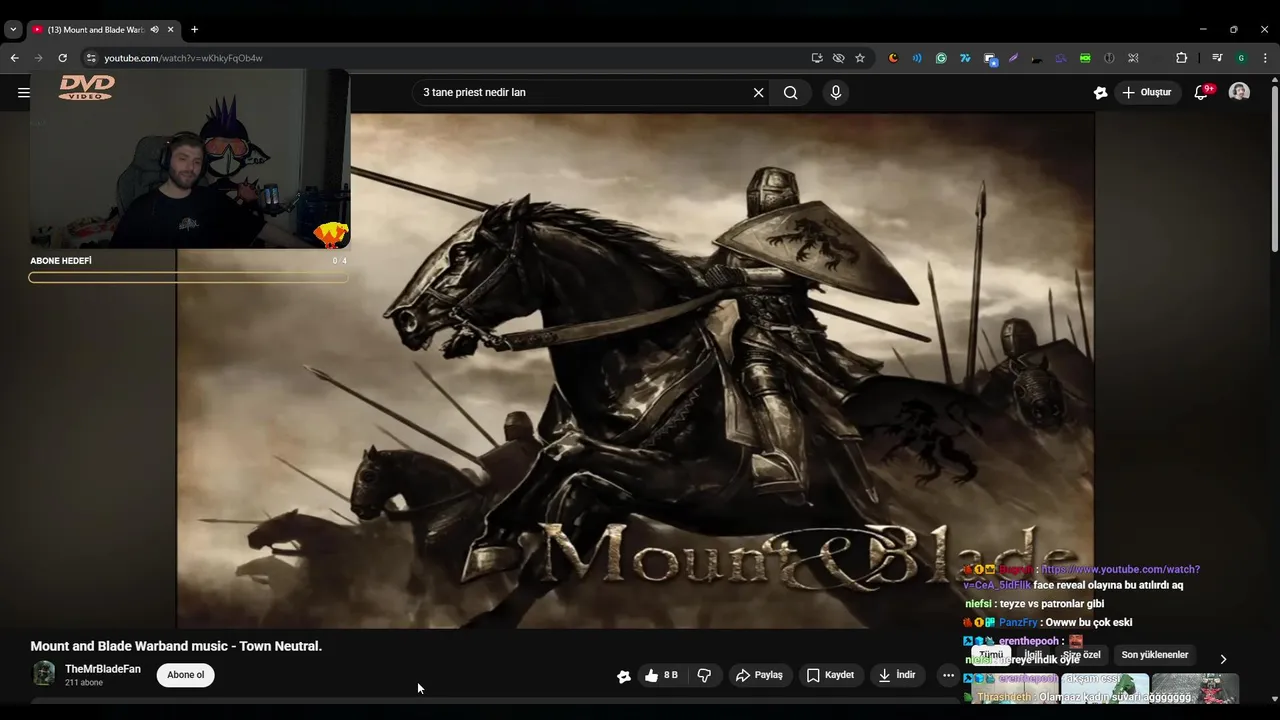
Task: Close the Mount and Blade tab
Action: 171,30
